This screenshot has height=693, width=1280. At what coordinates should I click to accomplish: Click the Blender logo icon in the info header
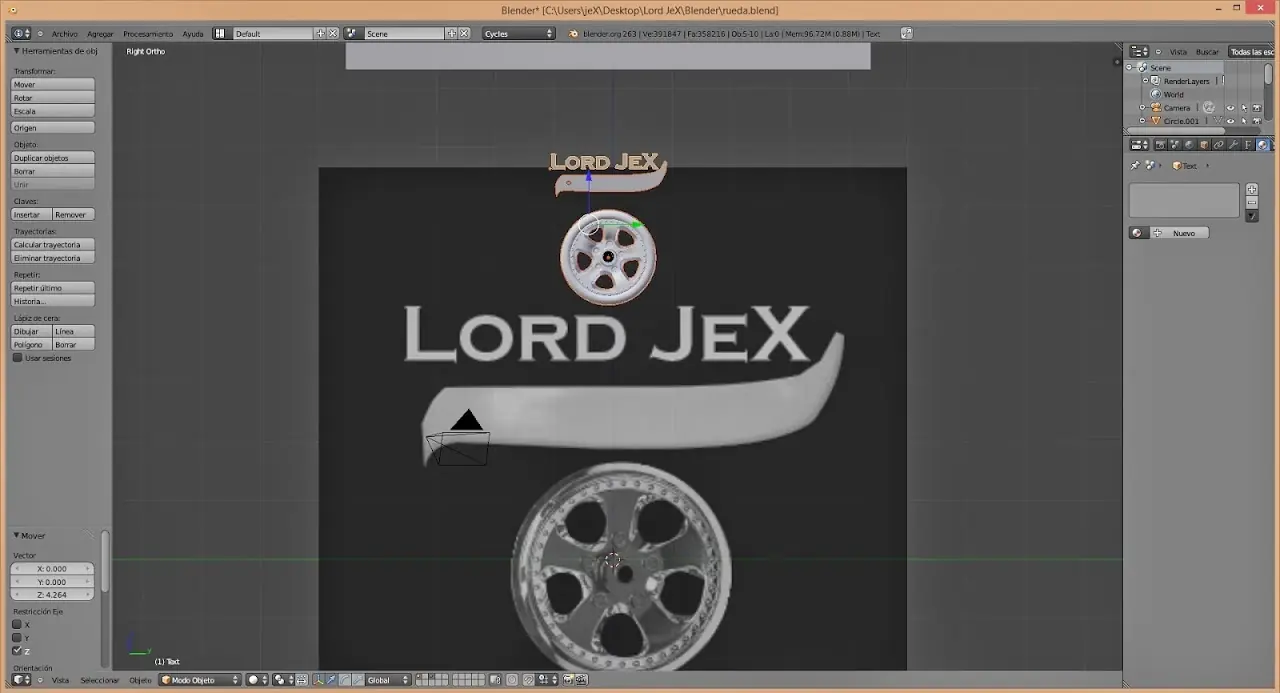573,33
